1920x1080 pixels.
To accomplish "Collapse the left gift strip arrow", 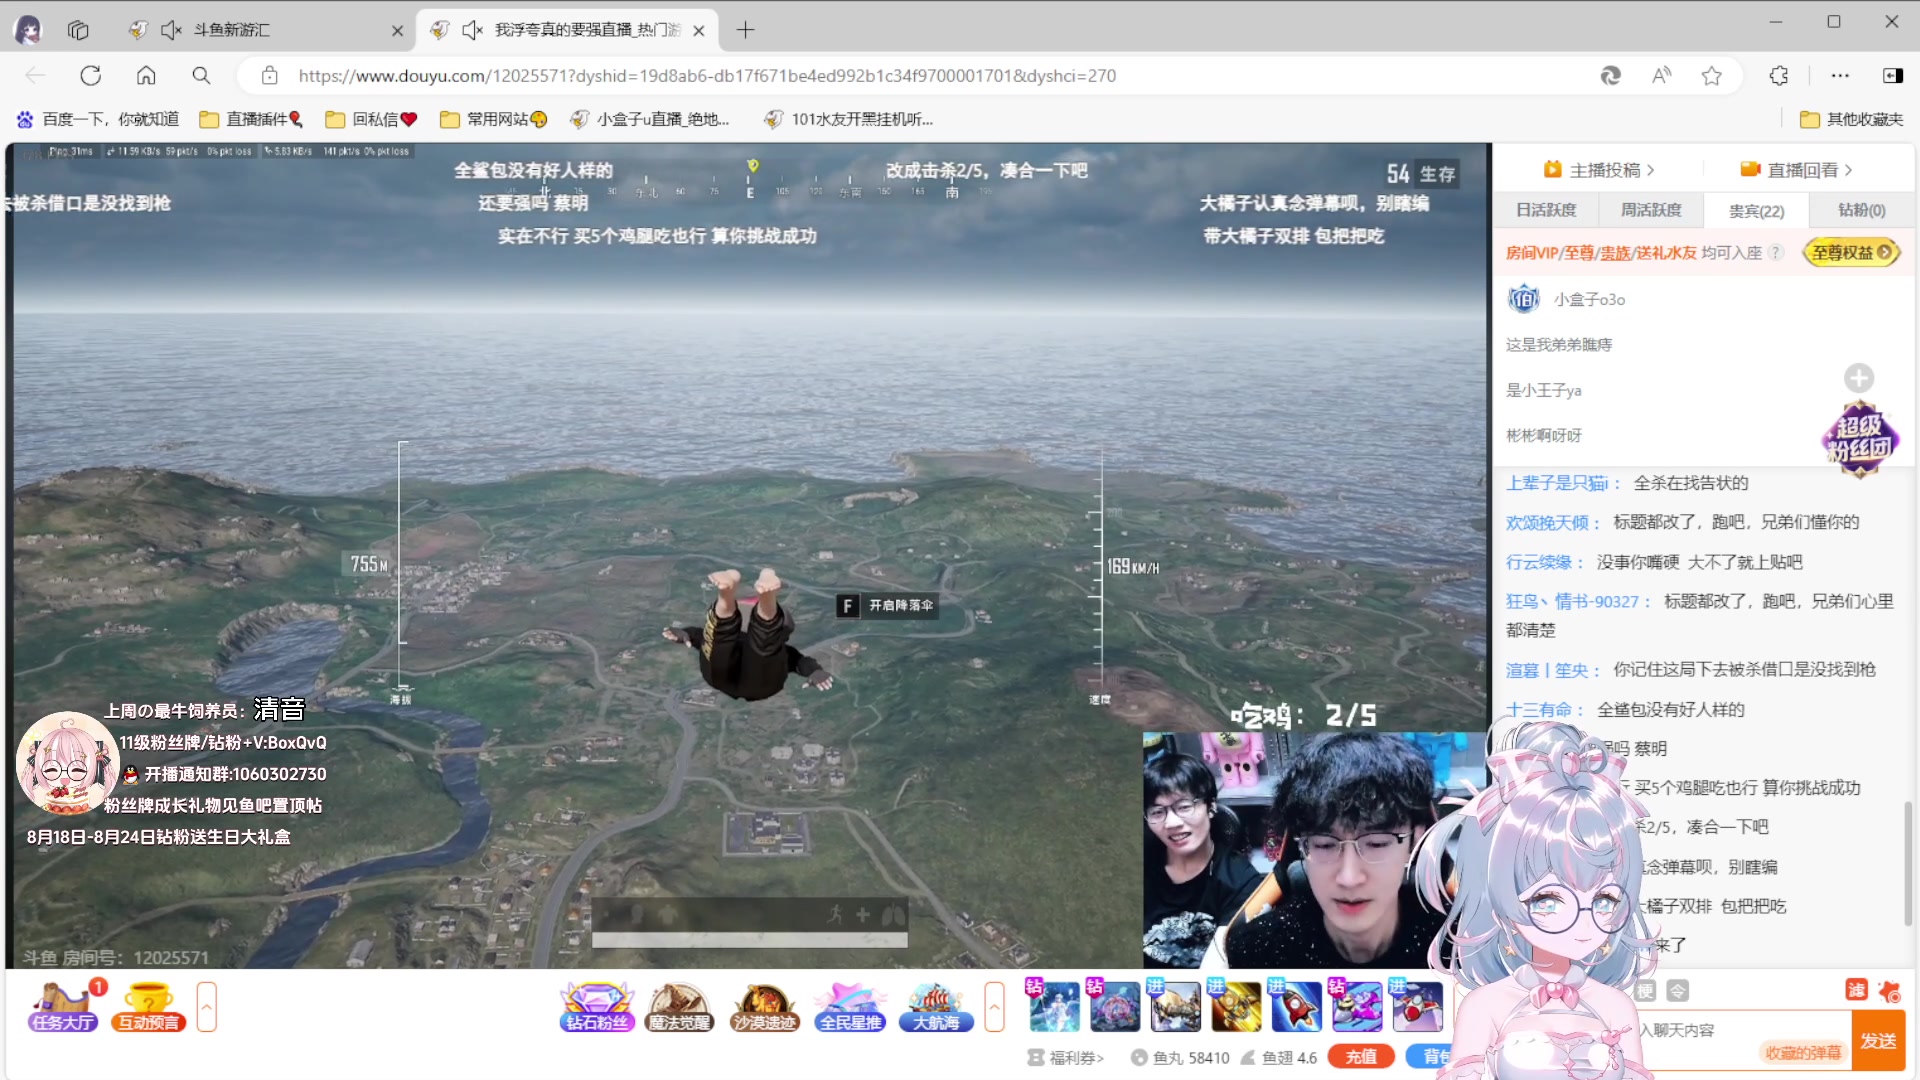I will [207, 1006].
